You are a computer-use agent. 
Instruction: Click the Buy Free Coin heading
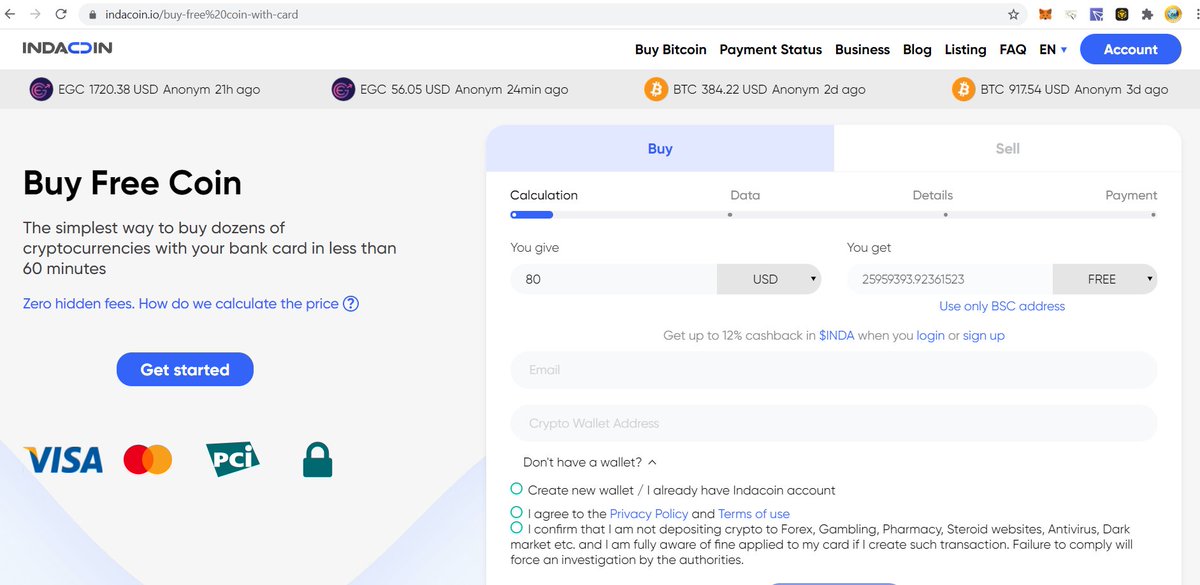click(x=132, y=184)
